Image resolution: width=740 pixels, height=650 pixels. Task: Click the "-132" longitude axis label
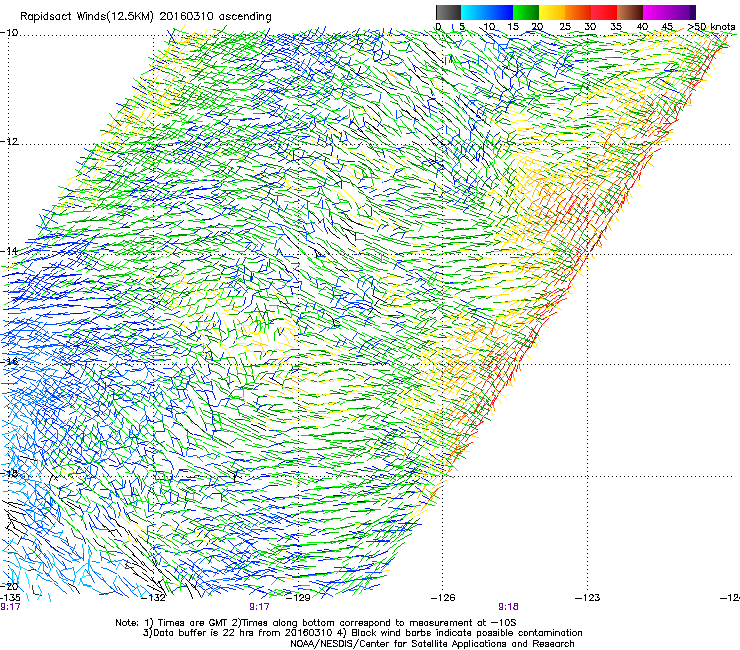(x=154, y=598)
